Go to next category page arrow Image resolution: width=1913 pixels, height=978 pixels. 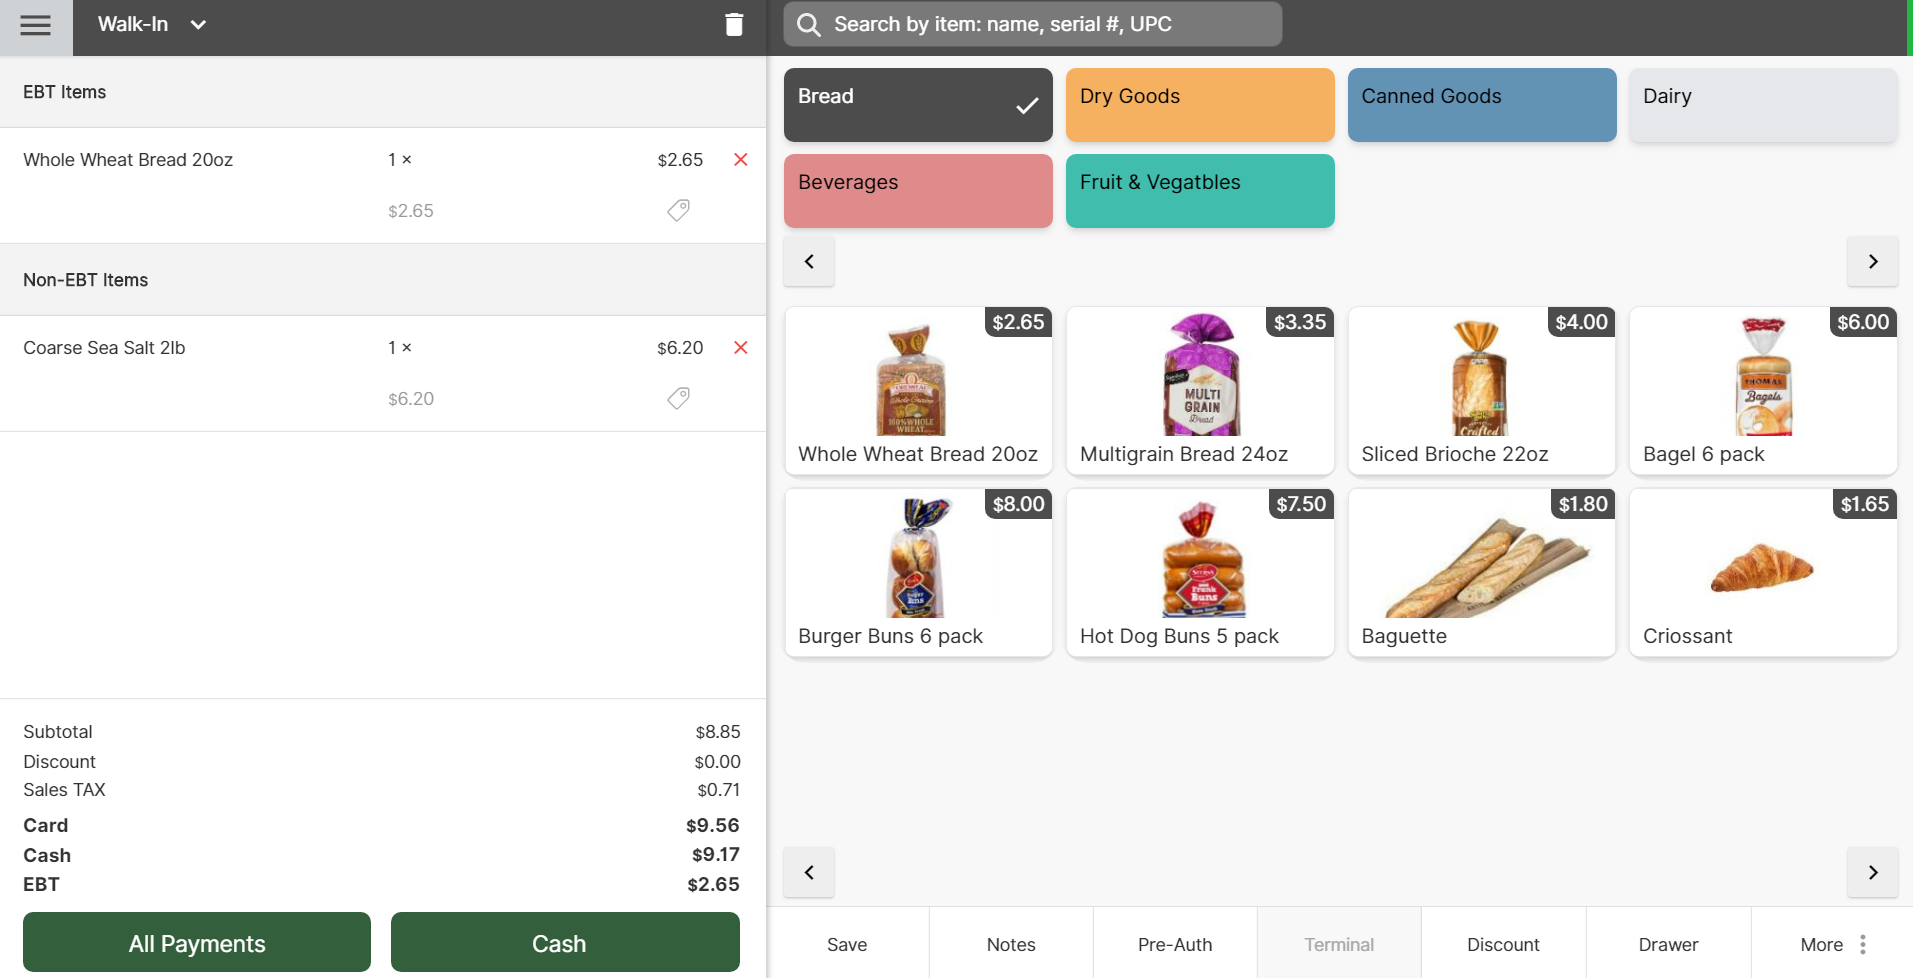coord(1872,262)
